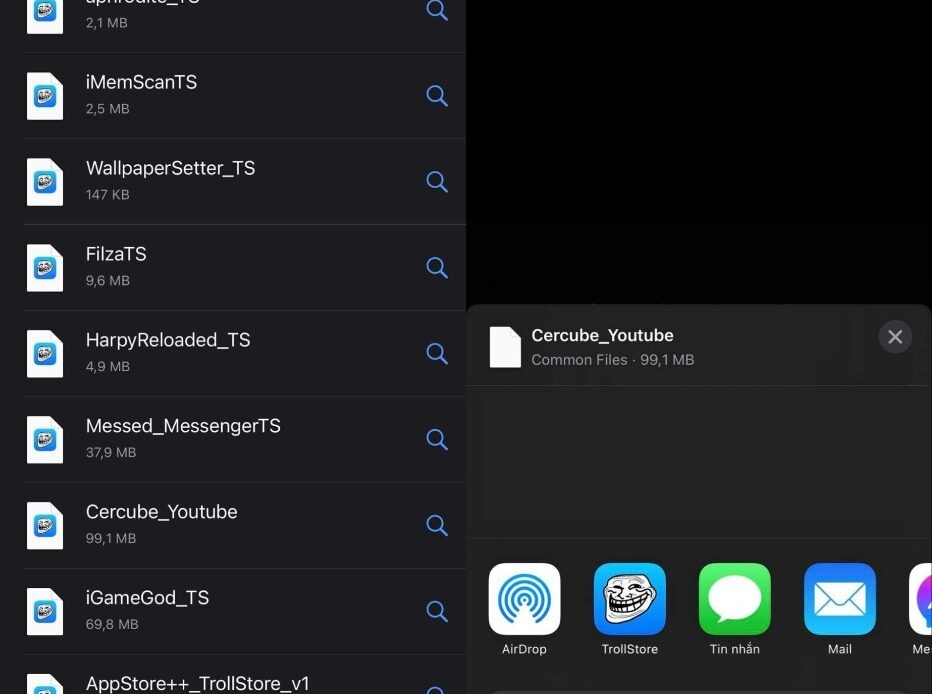The image size is (932, 694).
Task: Open the iMemScanTS file name
Action: 141,82
